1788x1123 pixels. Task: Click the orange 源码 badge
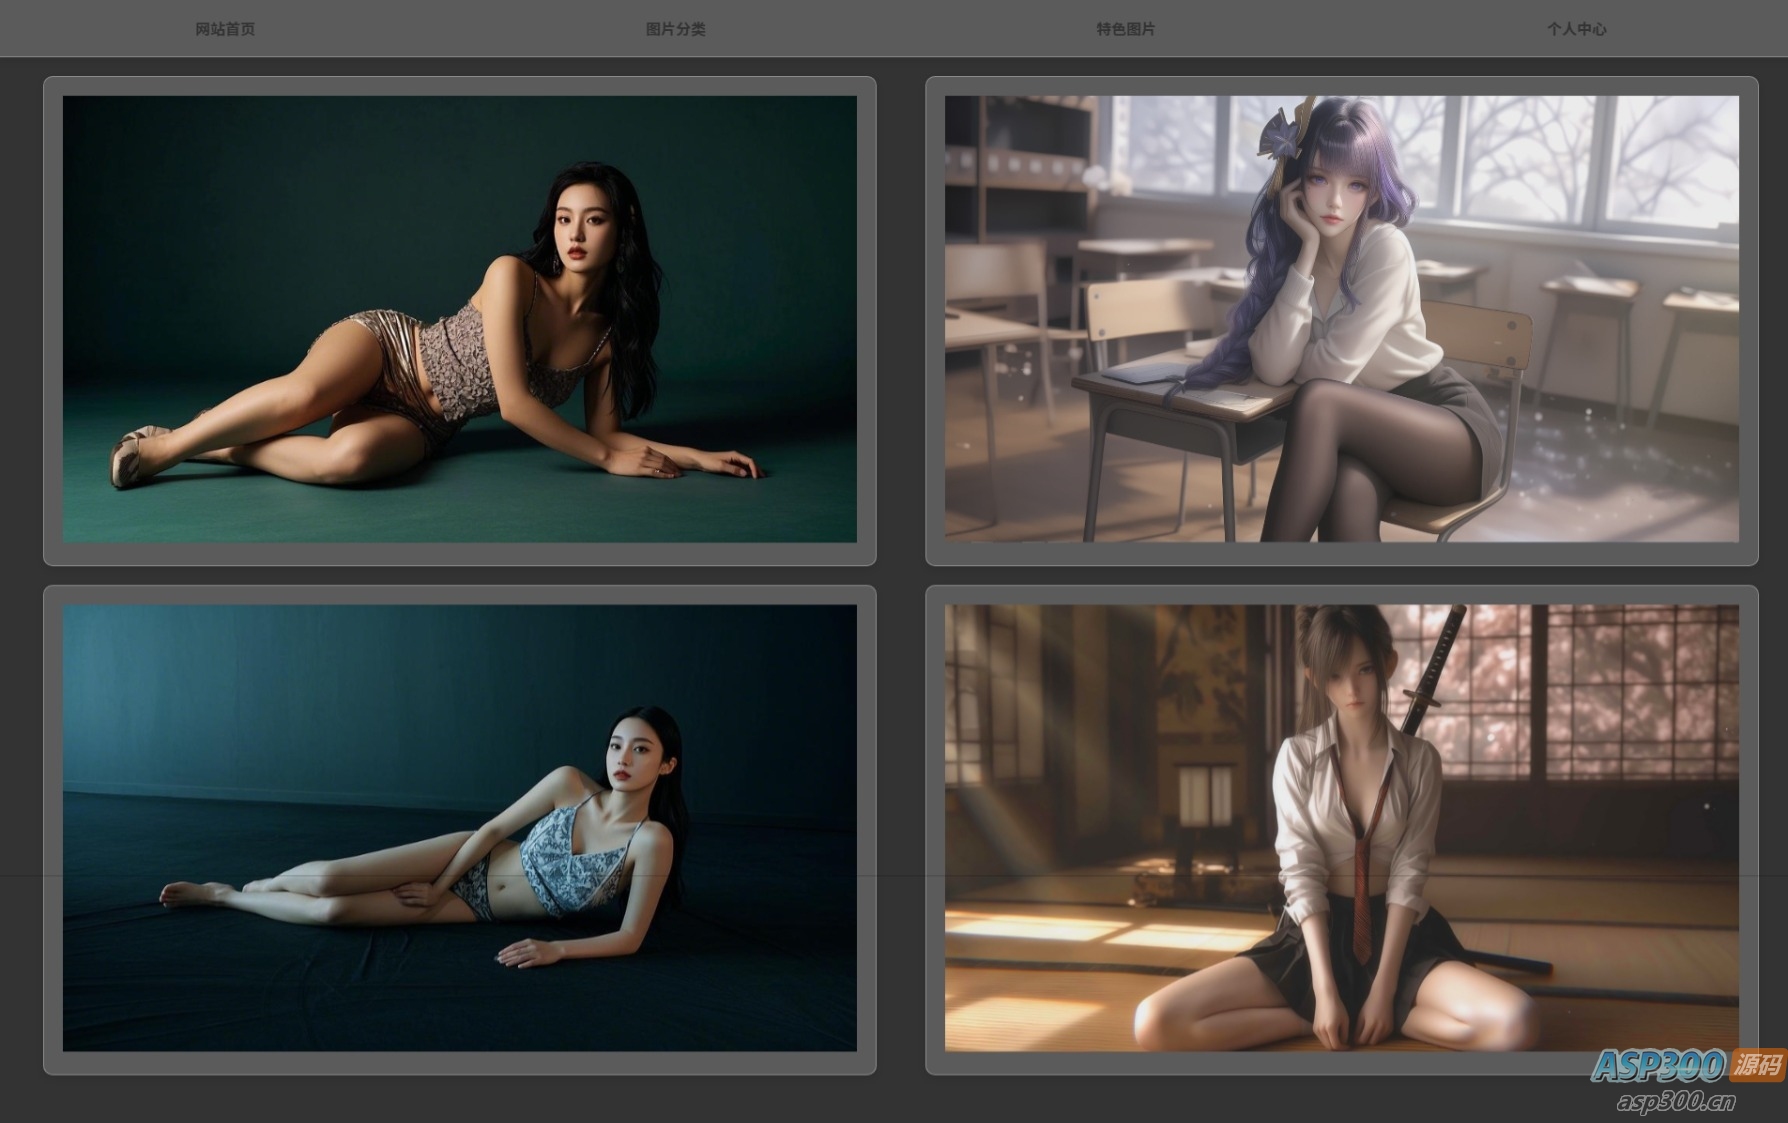click(x=1758, y=1064)
